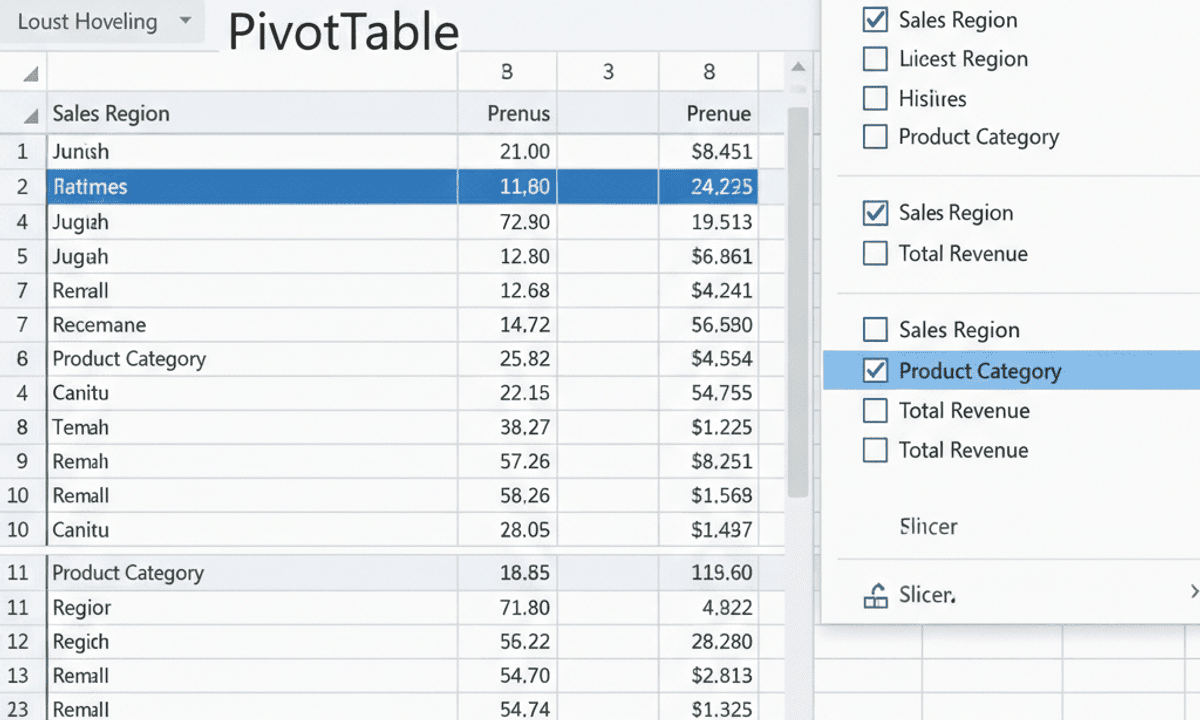The height and width of the screenshot is (720, 1200).
Task: Check the last Total Revenue checkbox
Action: pyautogui.click(x=874, y=450)
